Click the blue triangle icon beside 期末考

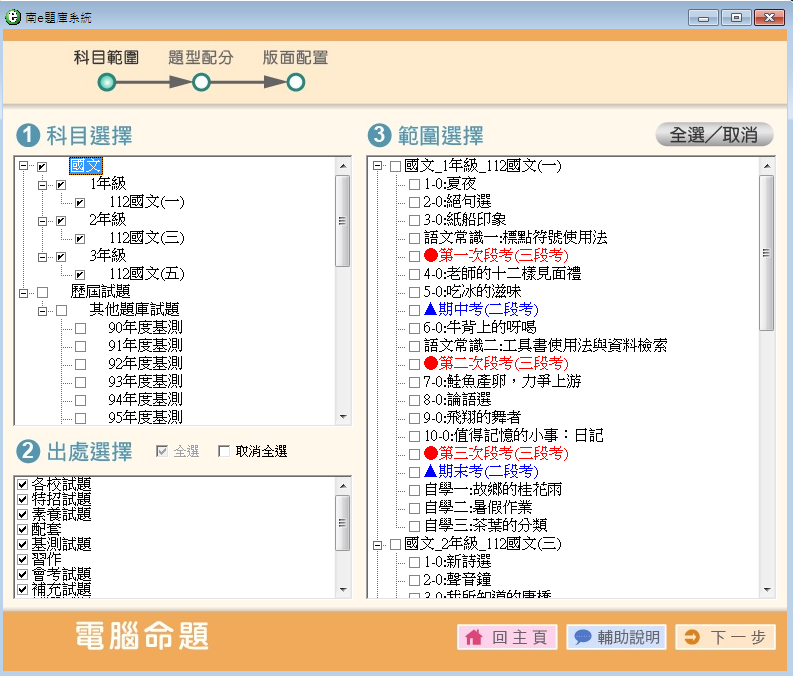click(431, 471)
